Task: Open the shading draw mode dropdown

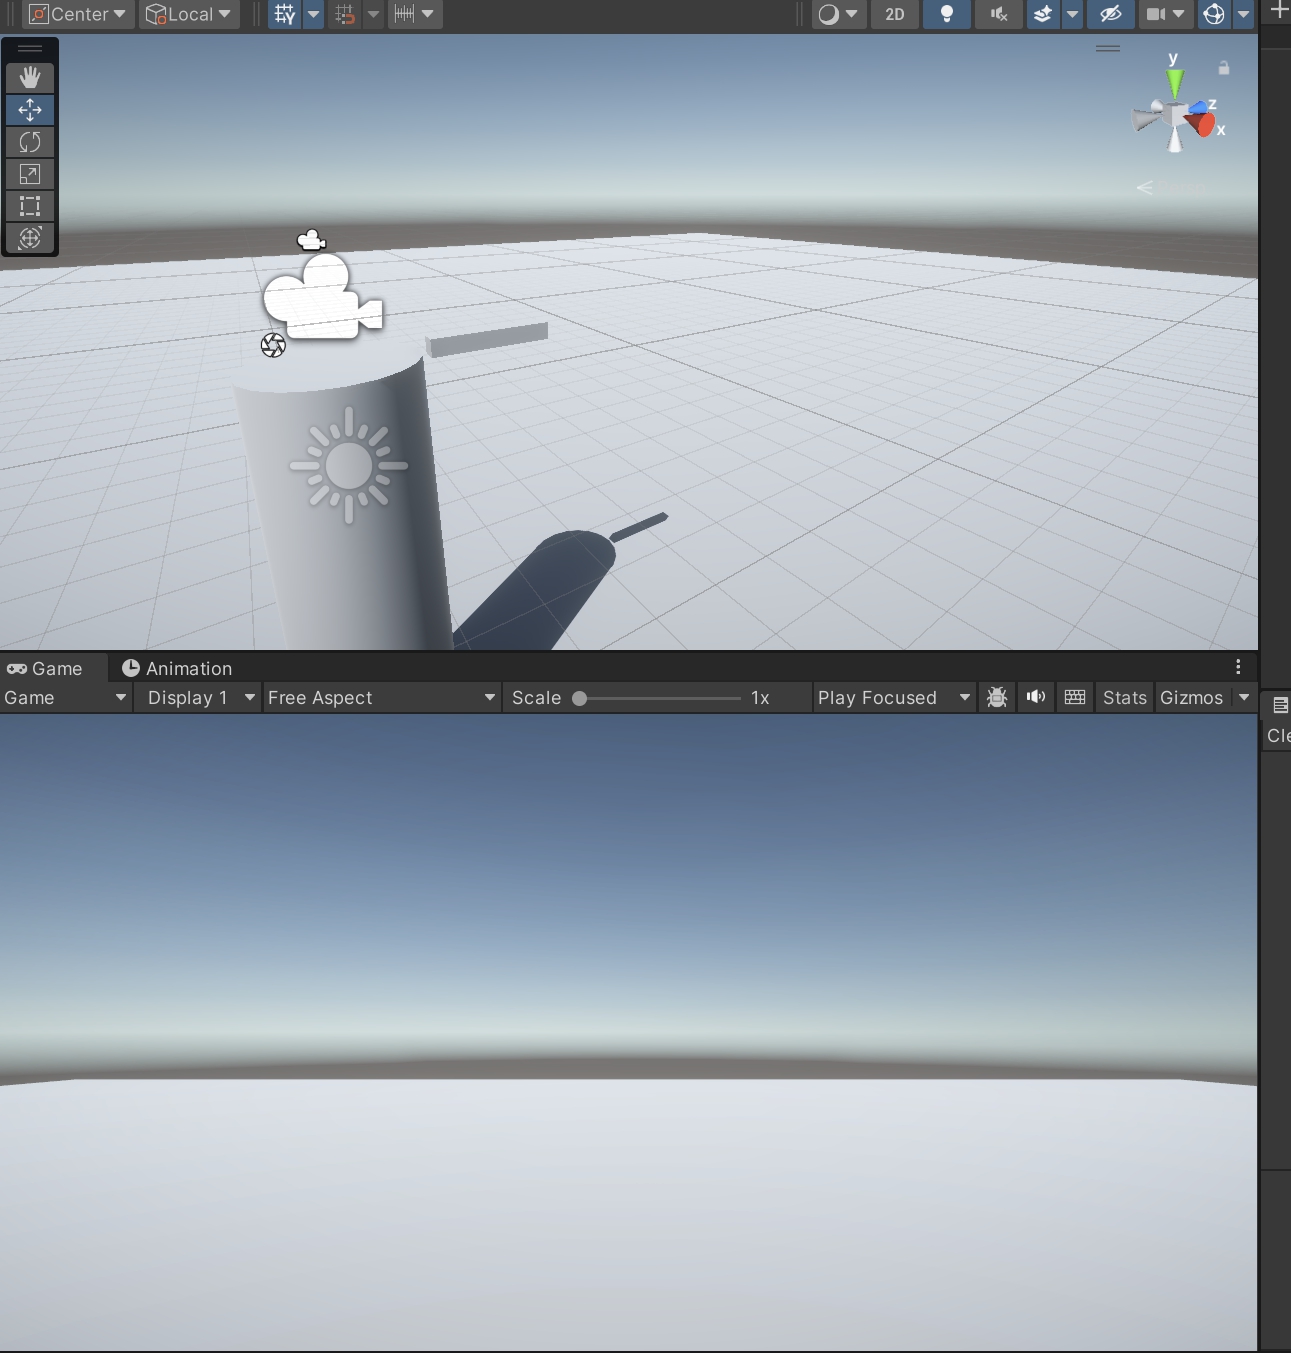Action: coord(838,14)
